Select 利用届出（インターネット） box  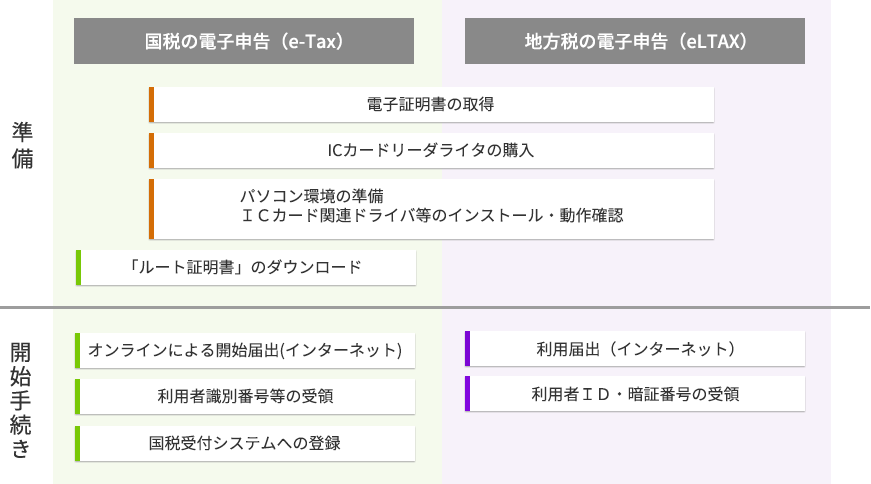tap(635, 349)
